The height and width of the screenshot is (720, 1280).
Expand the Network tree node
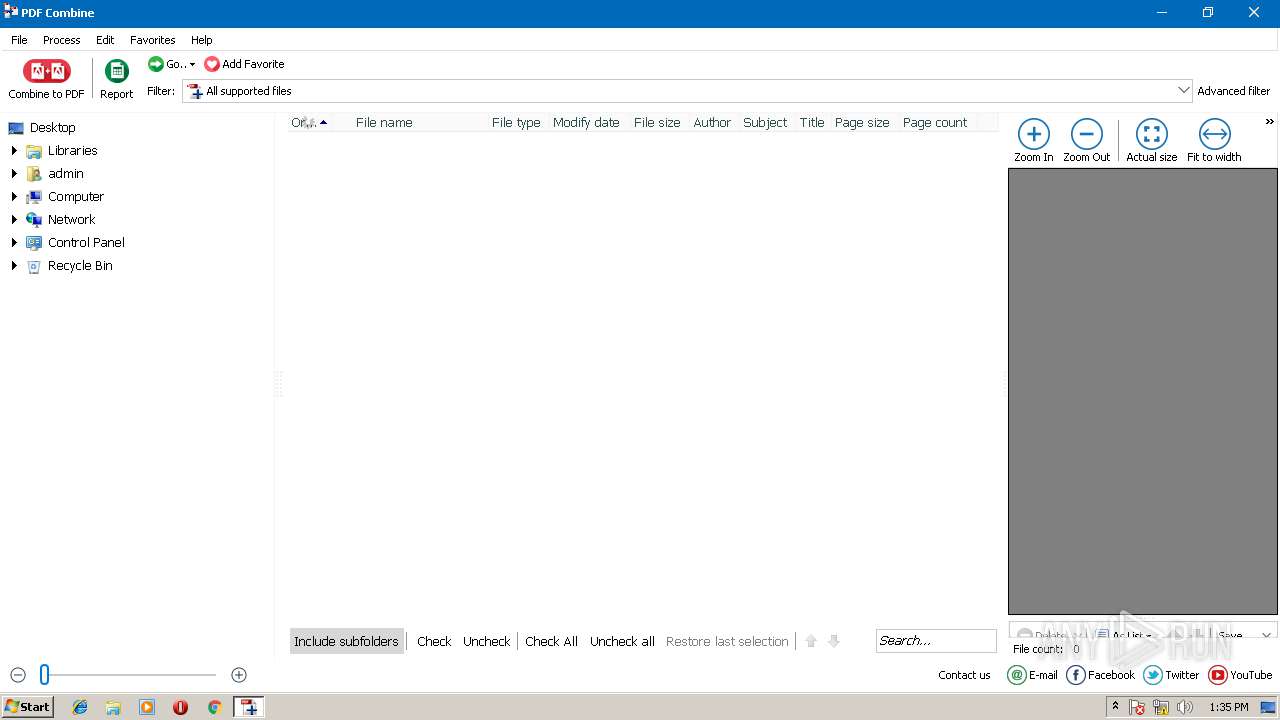[x=14, y=220]
